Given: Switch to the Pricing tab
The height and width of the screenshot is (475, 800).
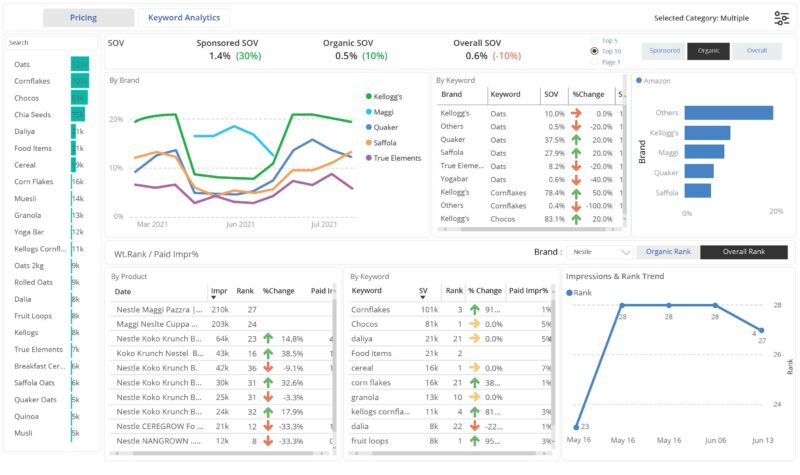Looking at the screenshot, I should point(88,18).
